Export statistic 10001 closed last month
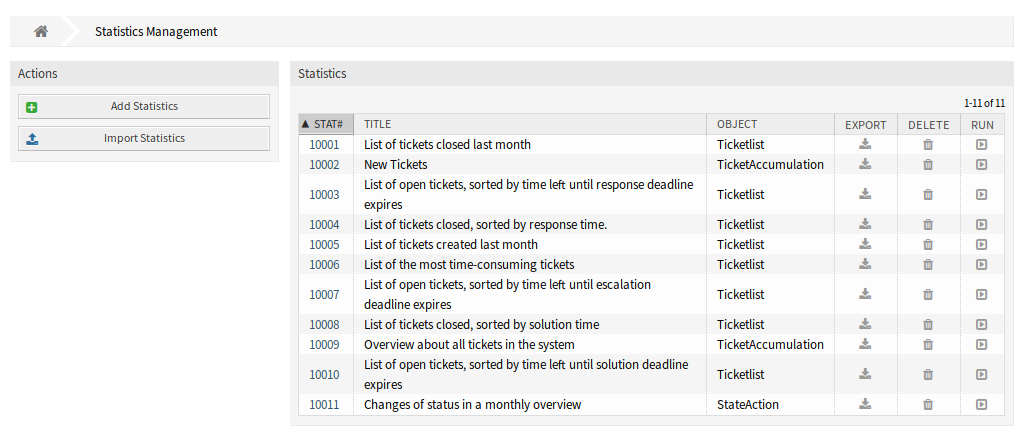 coord(865,144)
